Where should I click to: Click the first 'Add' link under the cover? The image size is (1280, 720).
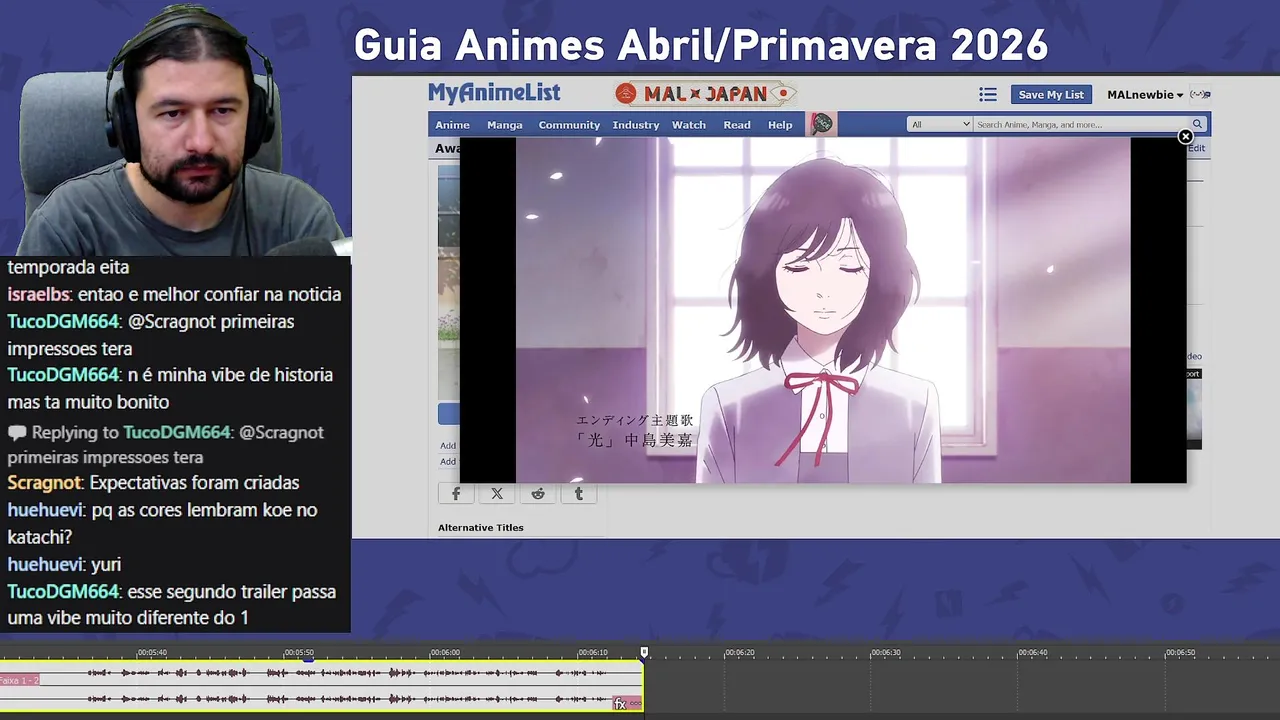tap(448, 446)
